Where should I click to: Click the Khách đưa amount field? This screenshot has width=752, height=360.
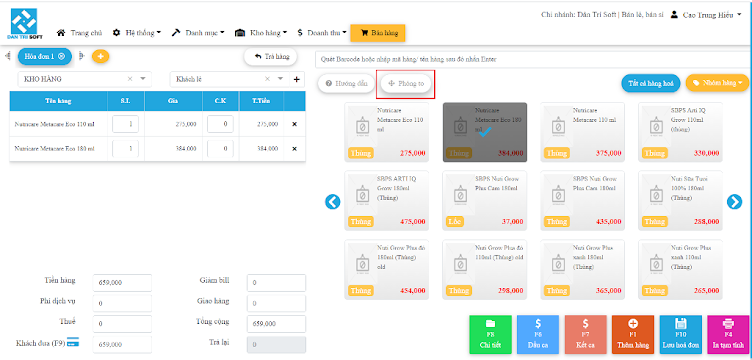[x=122, y=344]
